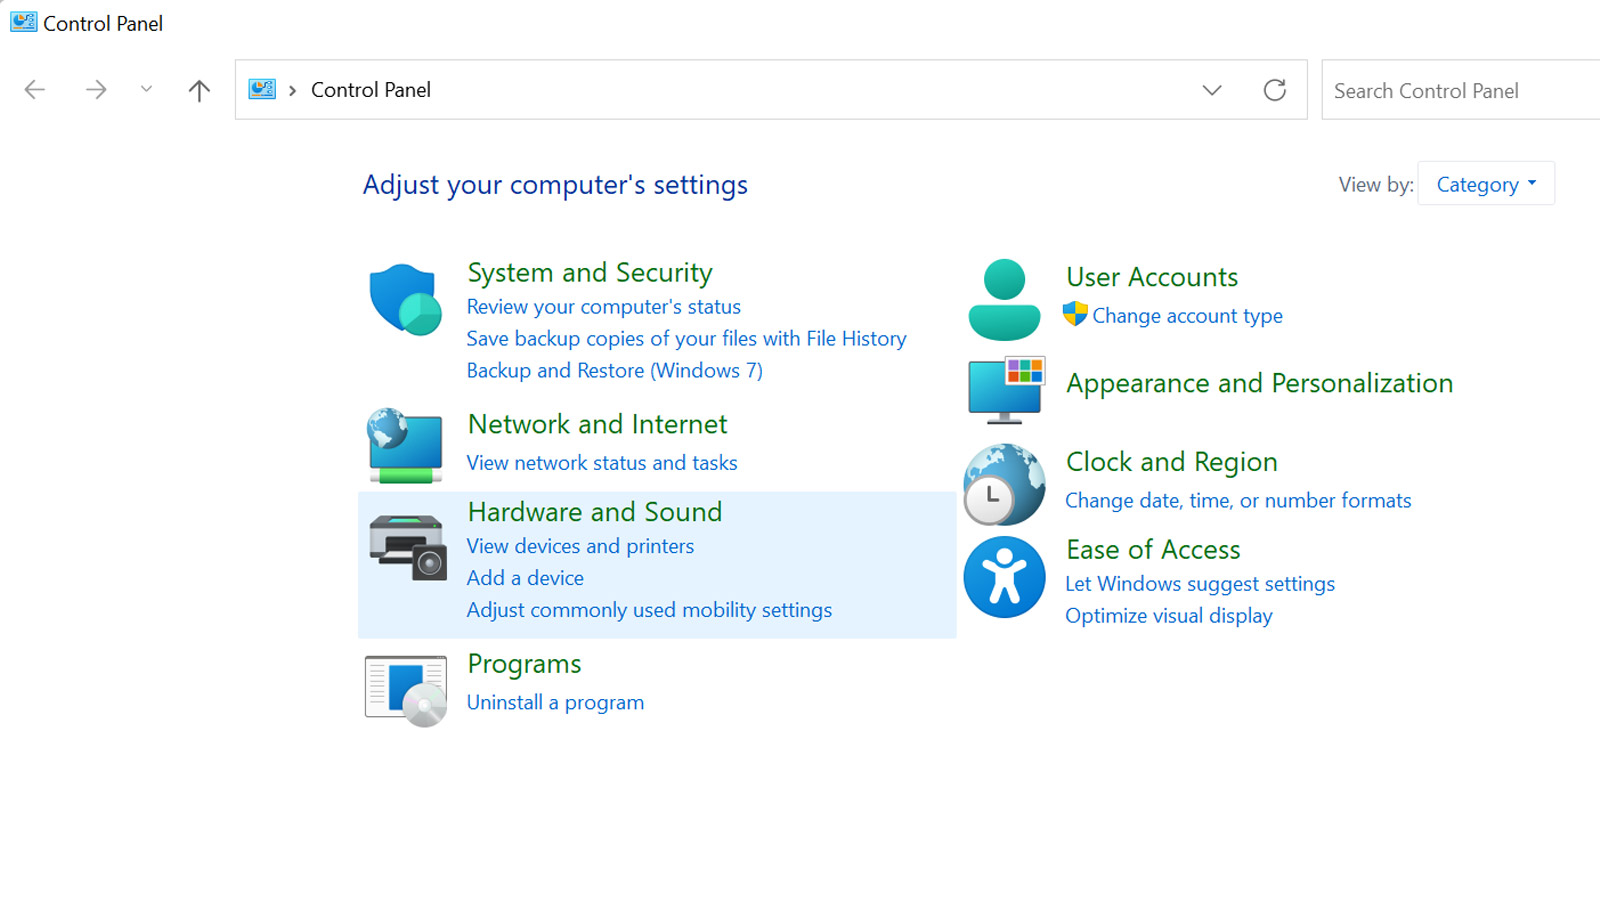Click Add a device link
The height and width of the screenshot is (900, 1600).
[525, 578]
